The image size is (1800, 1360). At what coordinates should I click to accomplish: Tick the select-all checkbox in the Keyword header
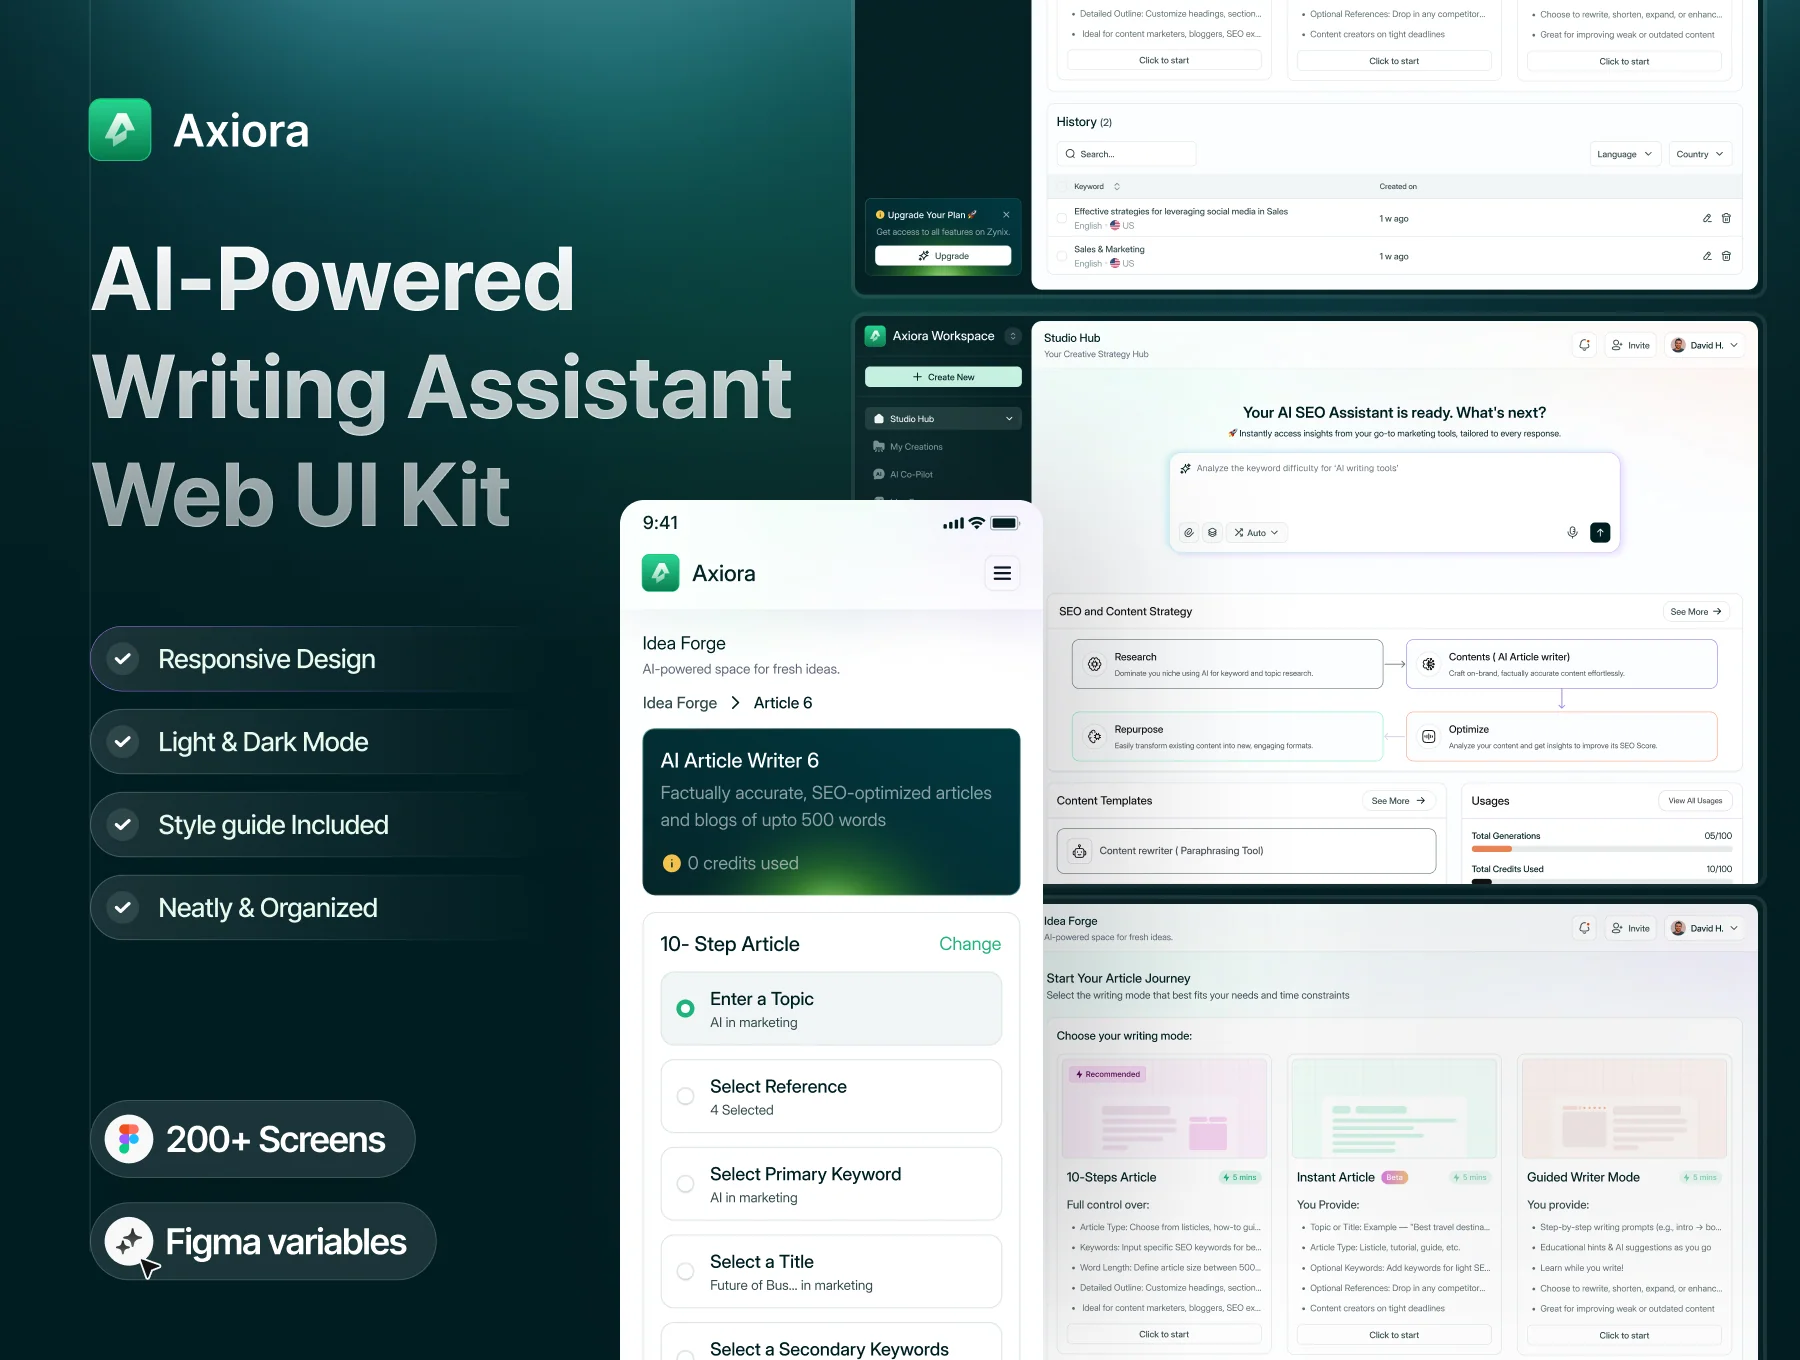point(1062,186)
